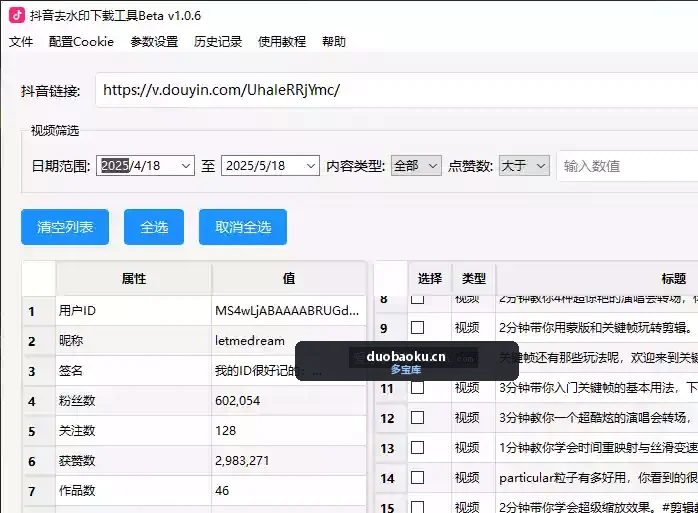Screen dimensions: 698x513
Task: Tick the checkbox in video row 12
Action: tap(418, 418)
